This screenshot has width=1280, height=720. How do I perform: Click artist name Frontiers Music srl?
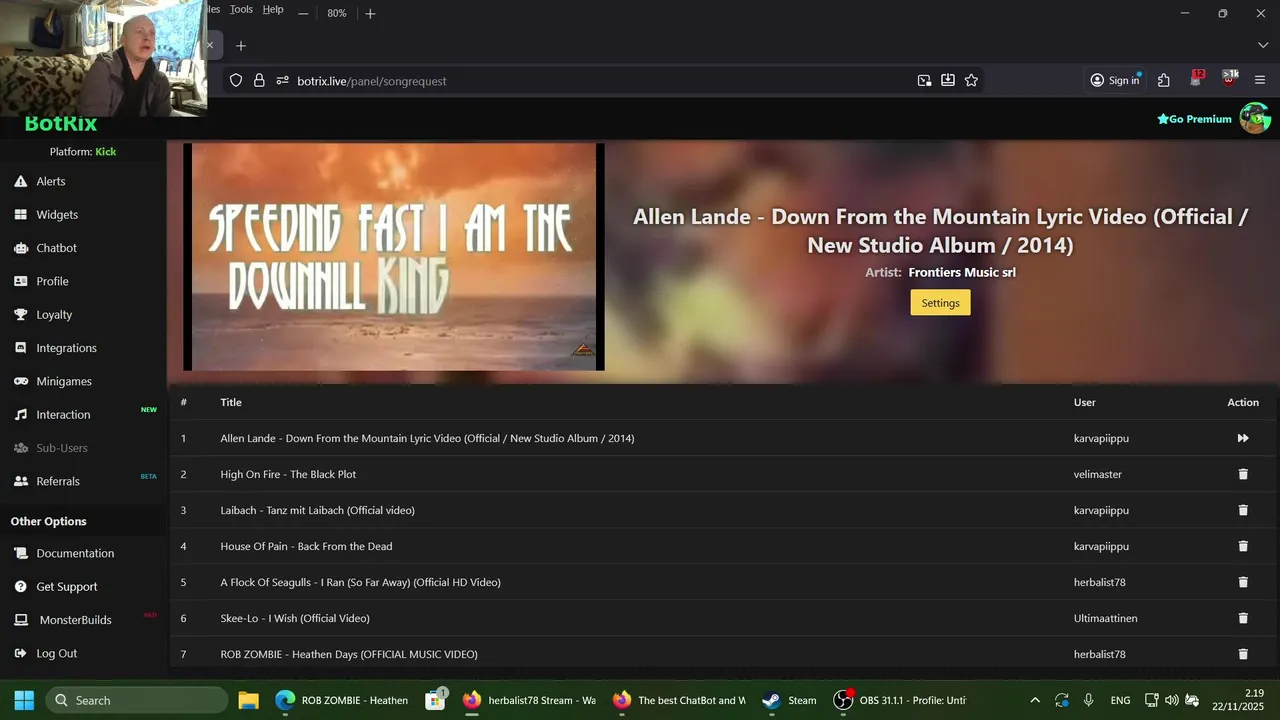click(962, 272)
